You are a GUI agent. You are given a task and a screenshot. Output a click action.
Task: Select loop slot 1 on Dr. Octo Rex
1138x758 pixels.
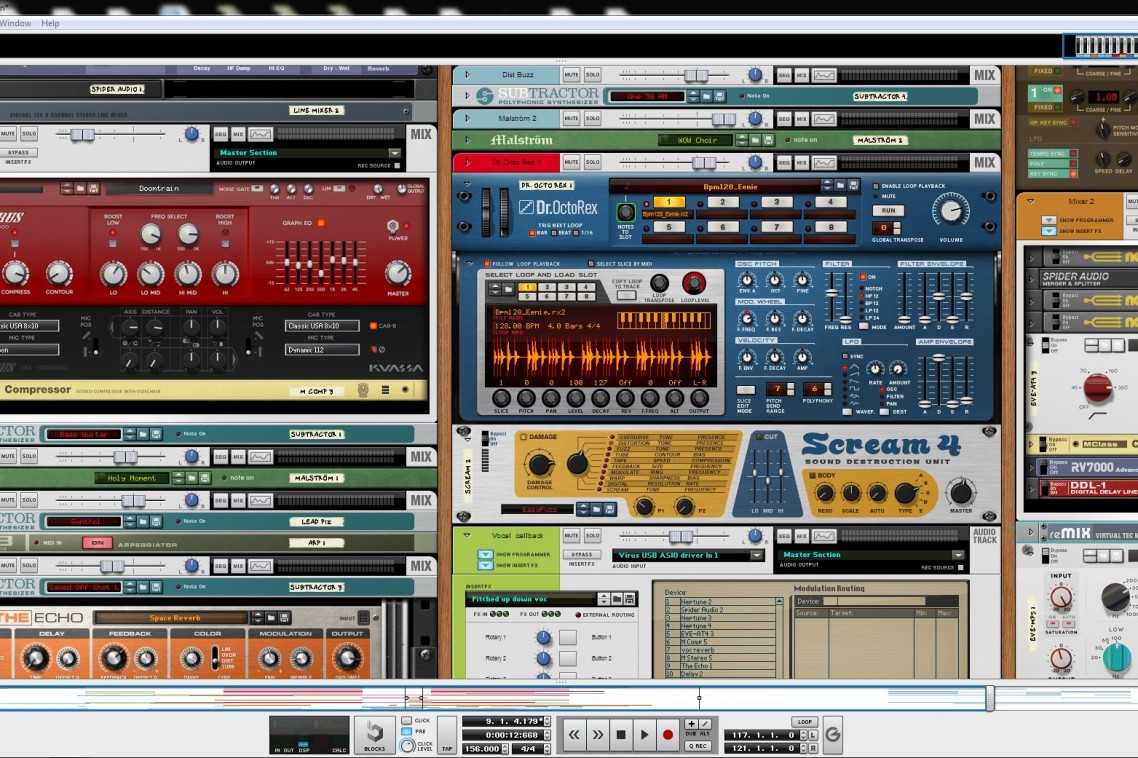(668, 202)
